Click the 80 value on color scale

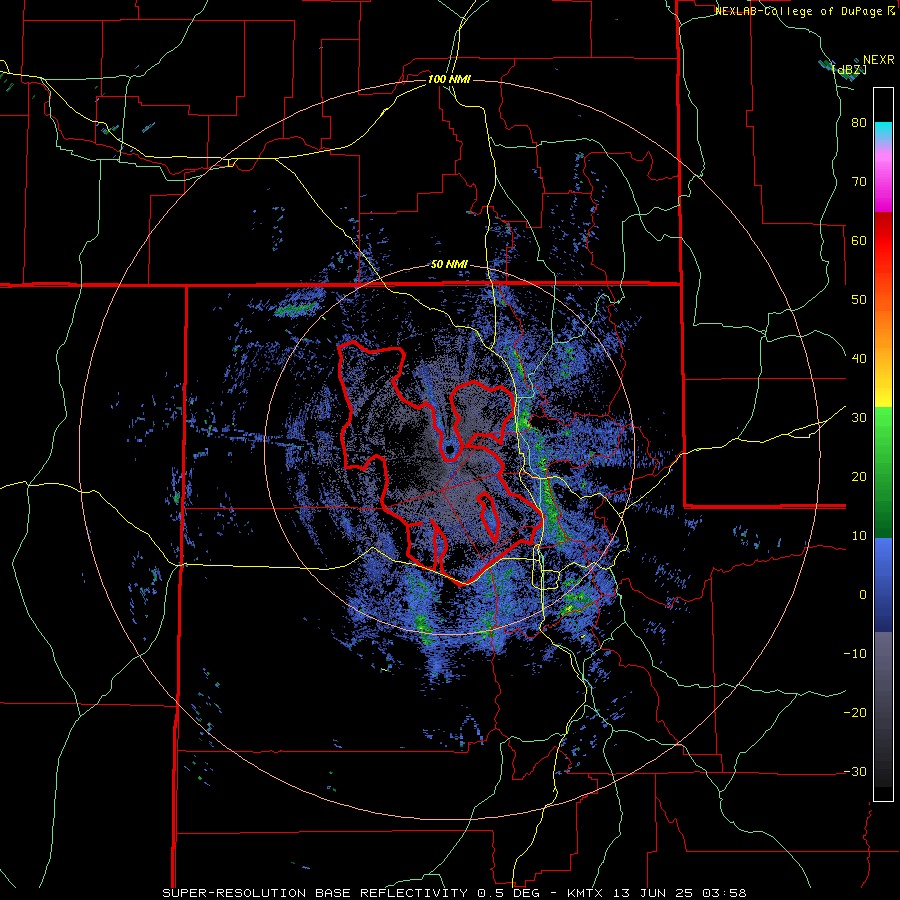click(859, 123)
